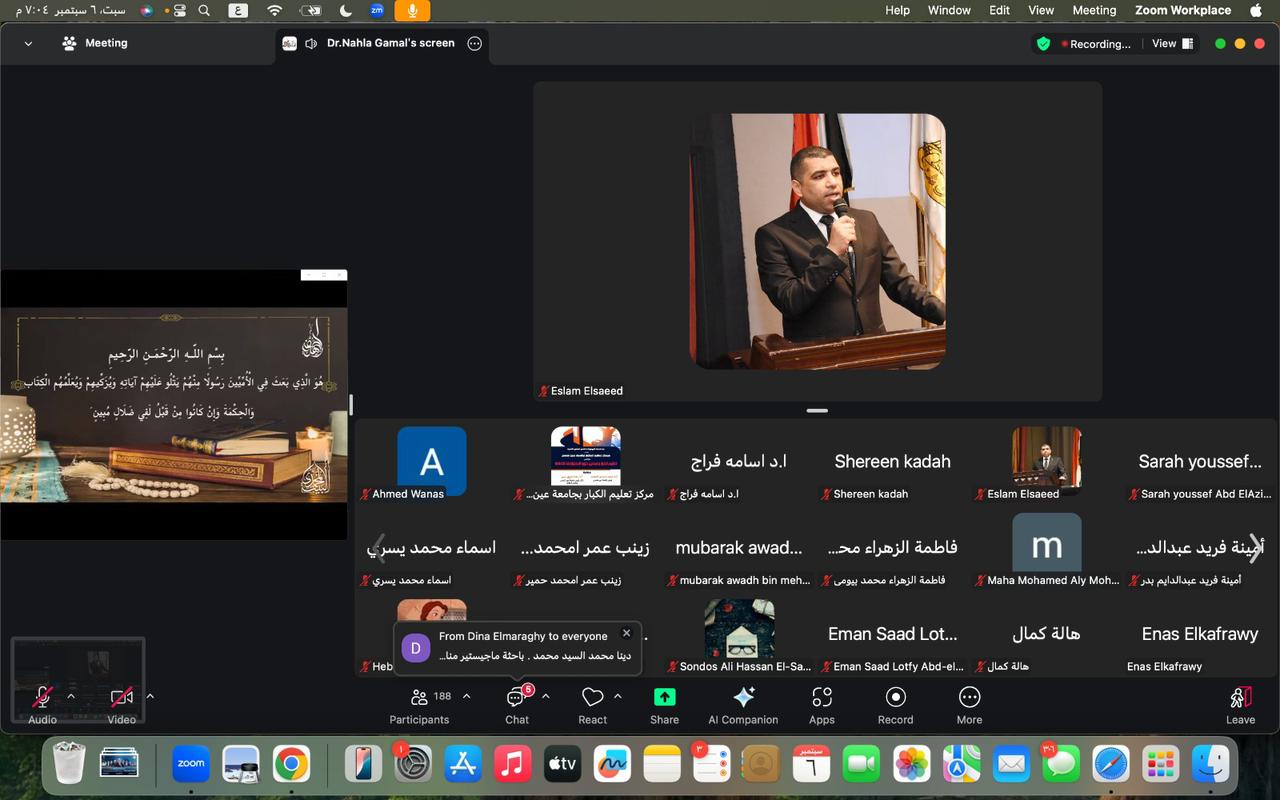This screenshot has width=1280, height=800.
Task: Click the View layout button
Action: 1170,43
